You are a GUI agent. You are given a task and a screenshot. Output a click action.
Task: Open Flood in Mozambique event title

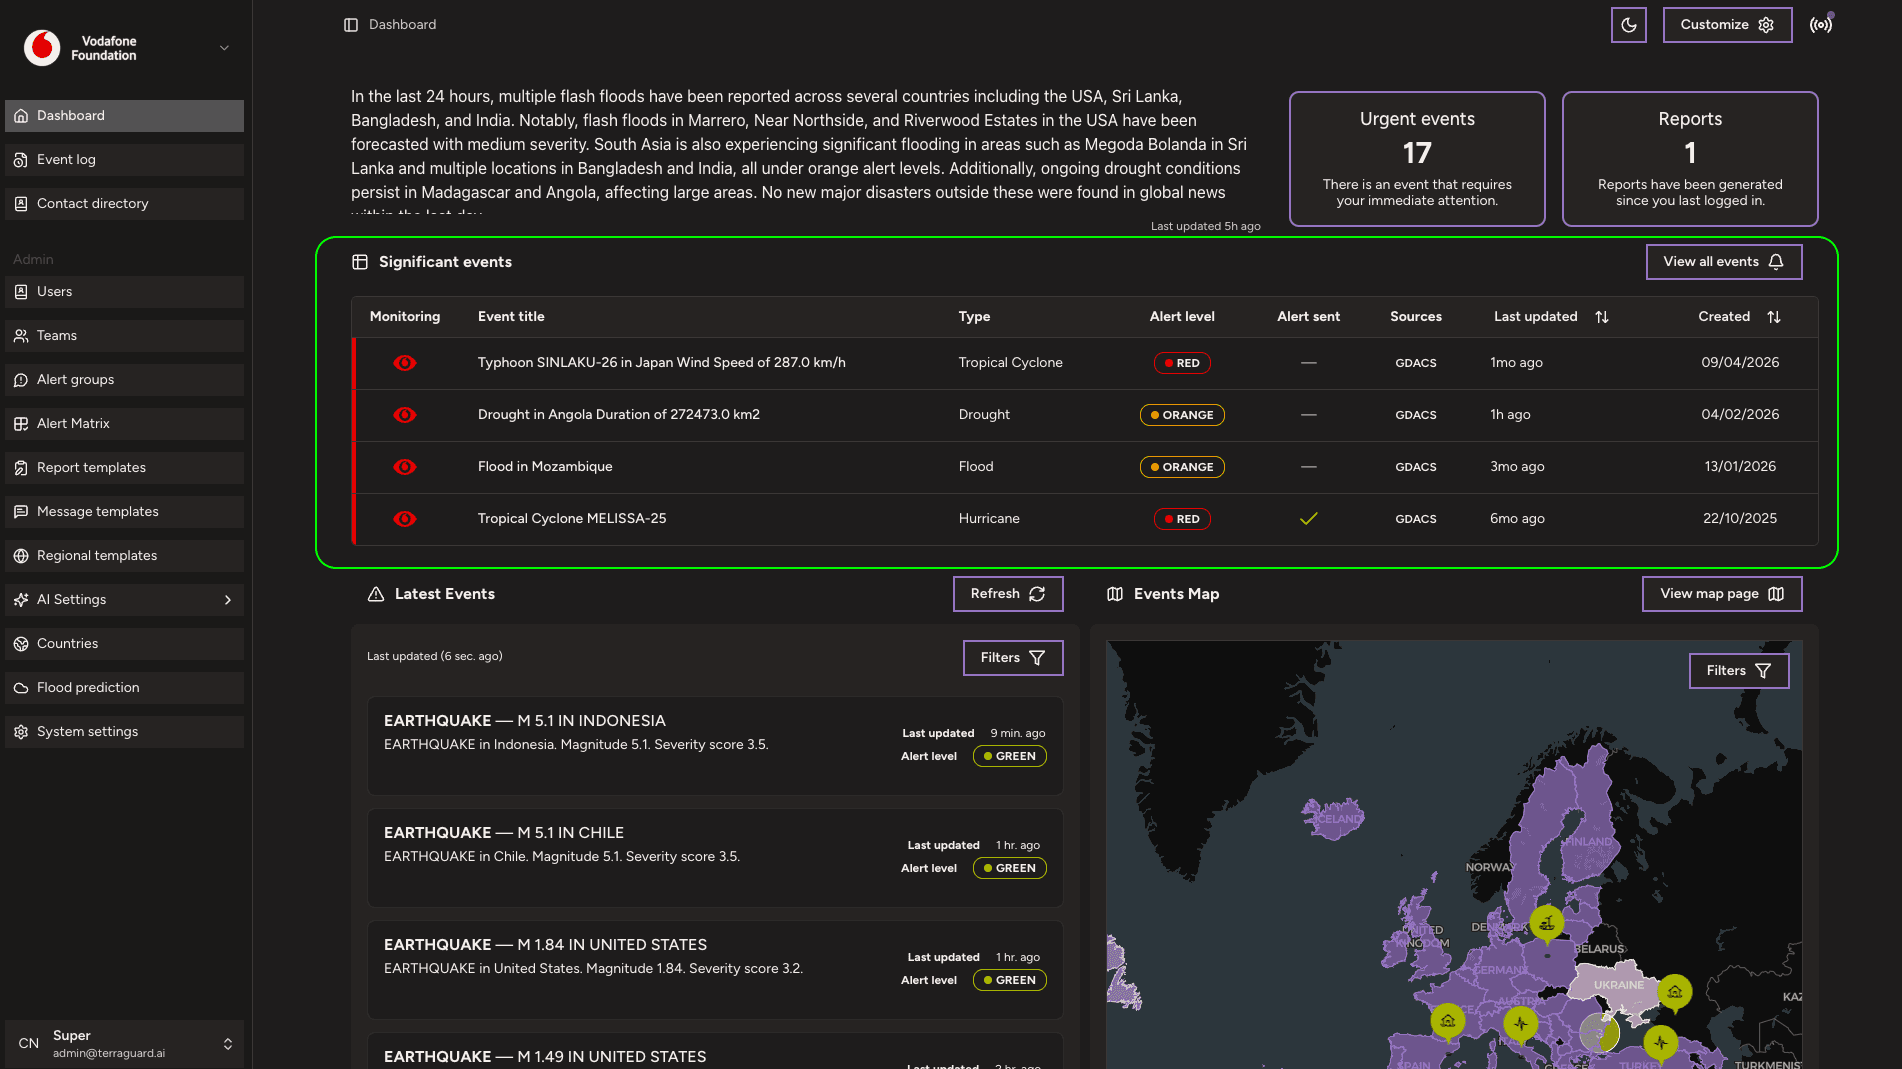pyautogui.click(x=545, y=467)
